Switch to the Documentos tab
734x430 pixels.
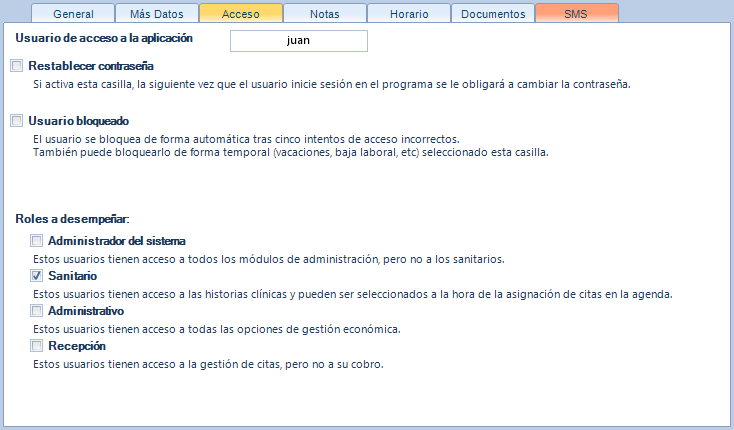point(492,14)
